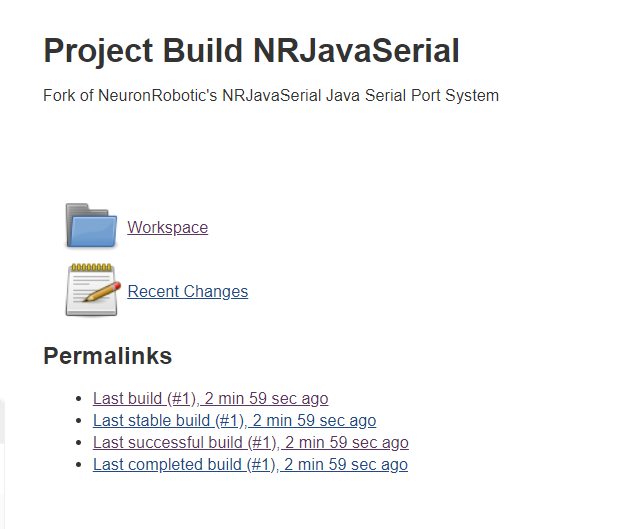
Task: Click the word NRJavaSerial in the title
Action: click(356, 51)
